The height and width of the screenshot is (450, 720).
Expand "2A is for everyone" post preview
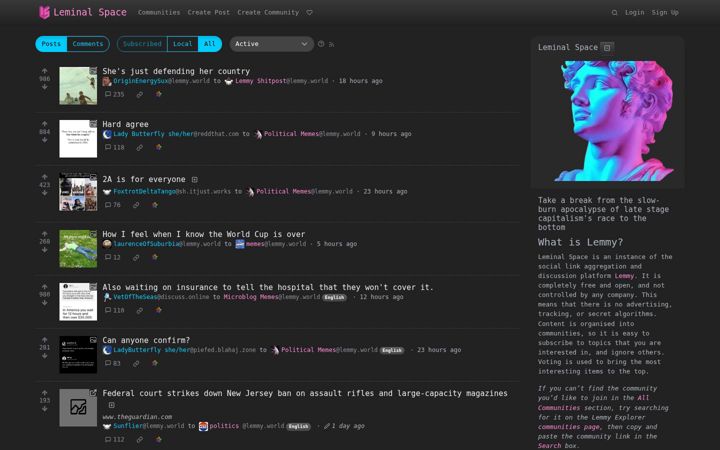(195, 180)
